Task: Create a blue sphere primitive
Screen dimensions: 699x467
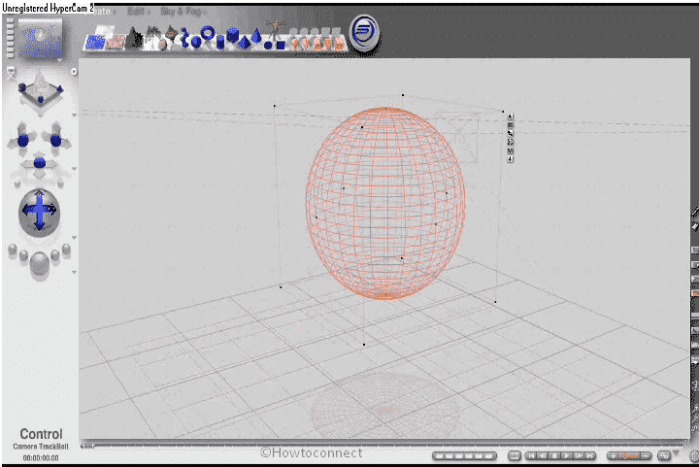Action: click(196, 42)
